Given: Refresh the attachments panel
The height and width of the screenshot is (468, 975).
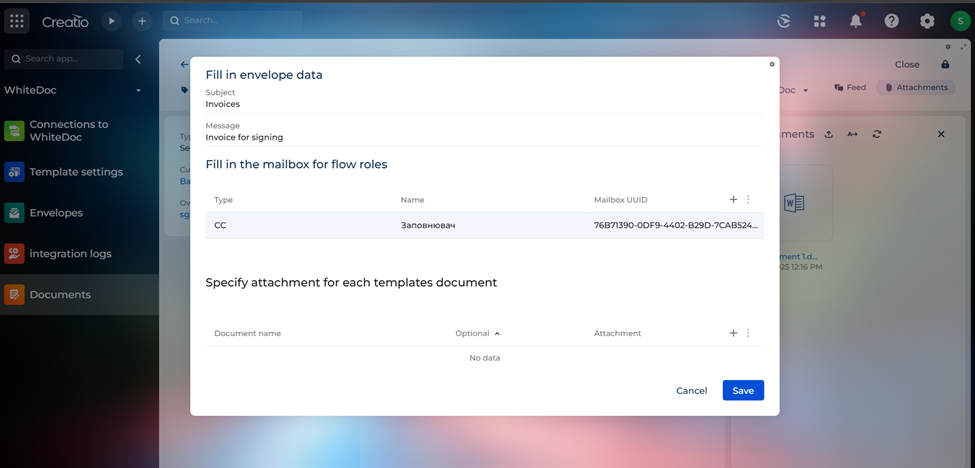Looking at the screenshot, I should [x=877, y=134].
